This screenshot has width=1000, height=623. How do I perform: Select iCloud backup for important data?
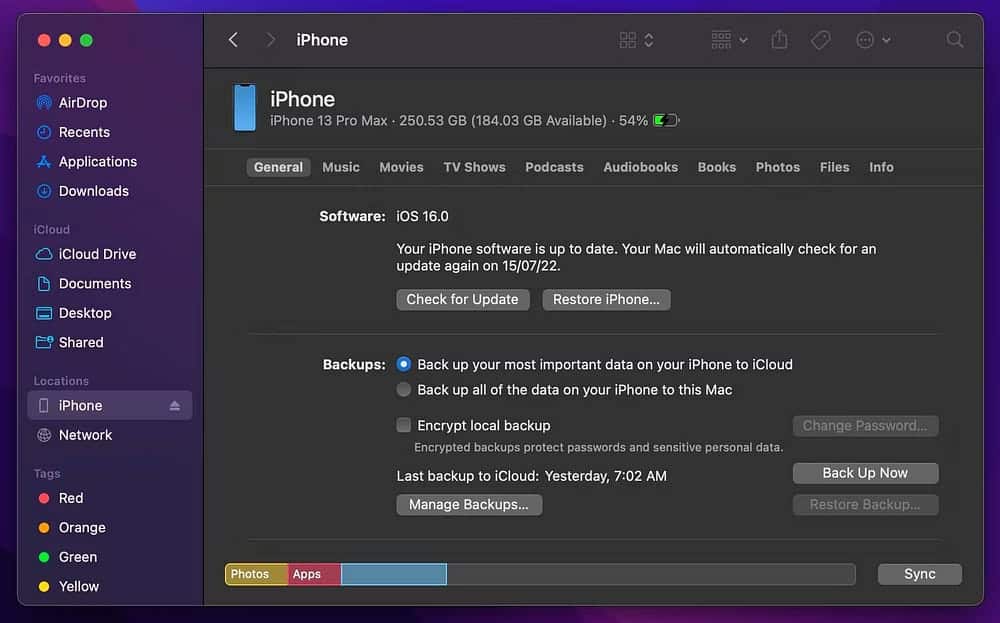coord(403,364)
